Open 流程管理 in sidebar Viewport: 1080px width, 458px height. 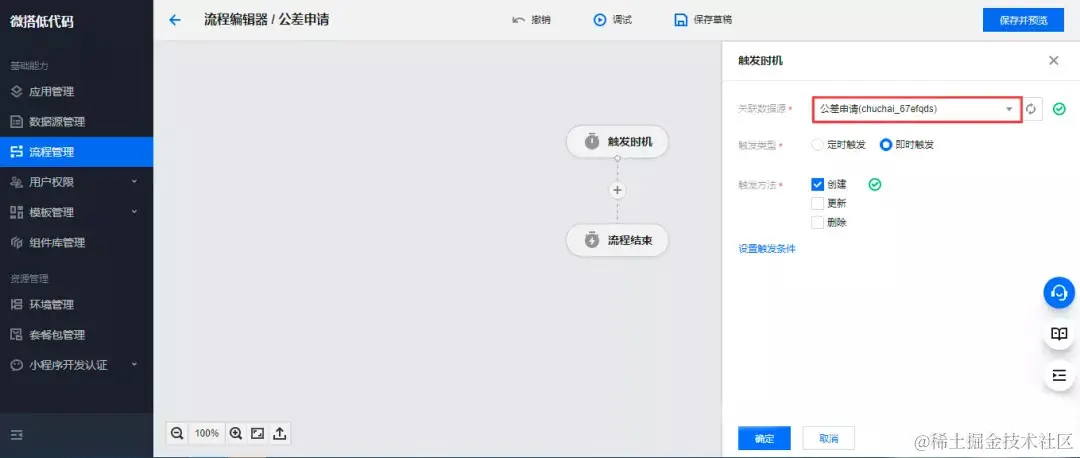pos(76,152)
